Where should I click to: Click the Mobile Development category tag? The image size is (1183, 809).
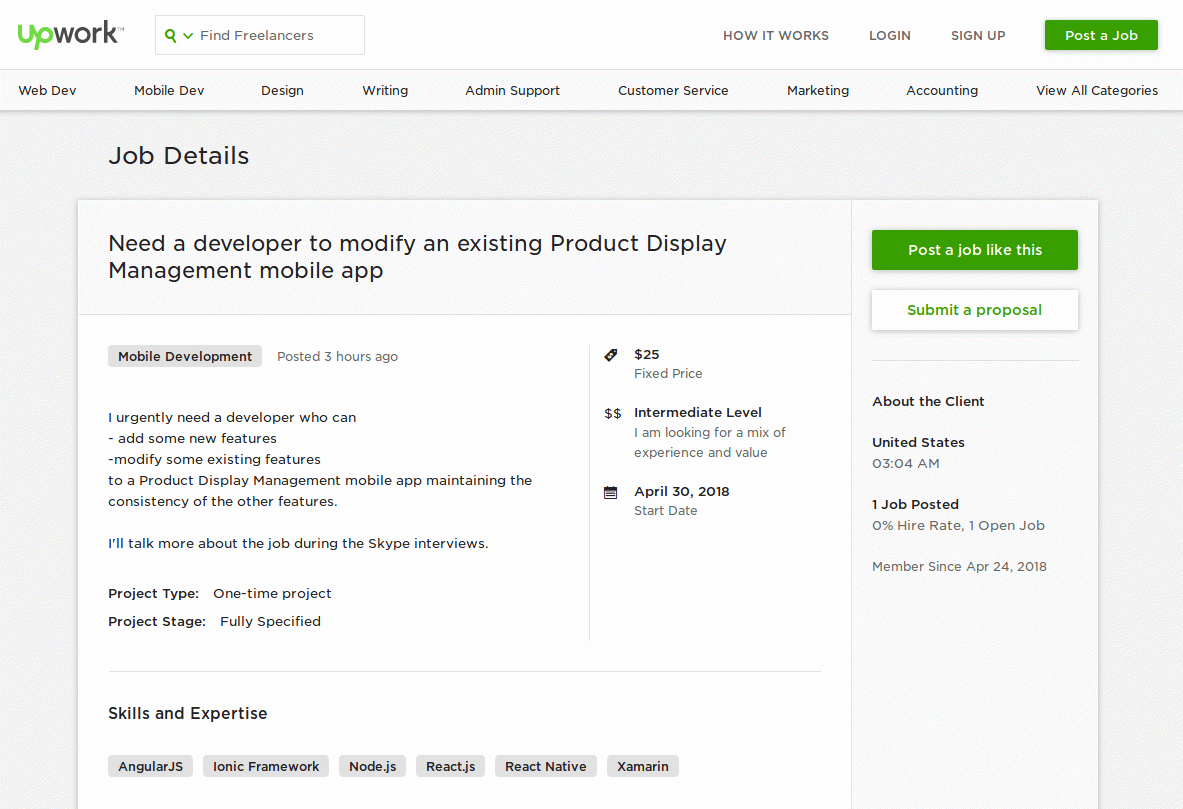point(185,356)
